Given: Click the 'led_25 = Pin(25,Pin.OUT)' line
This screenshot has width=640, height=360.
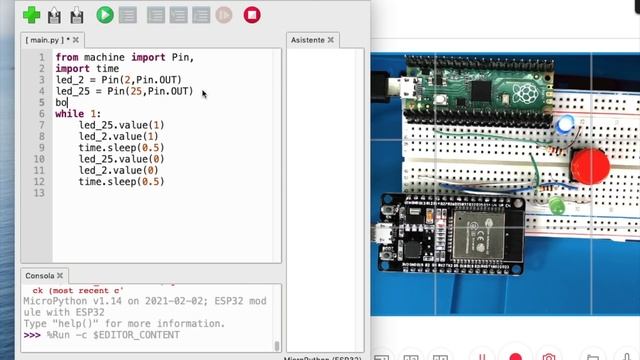Looking at the screenshot, I should [124, 91].
